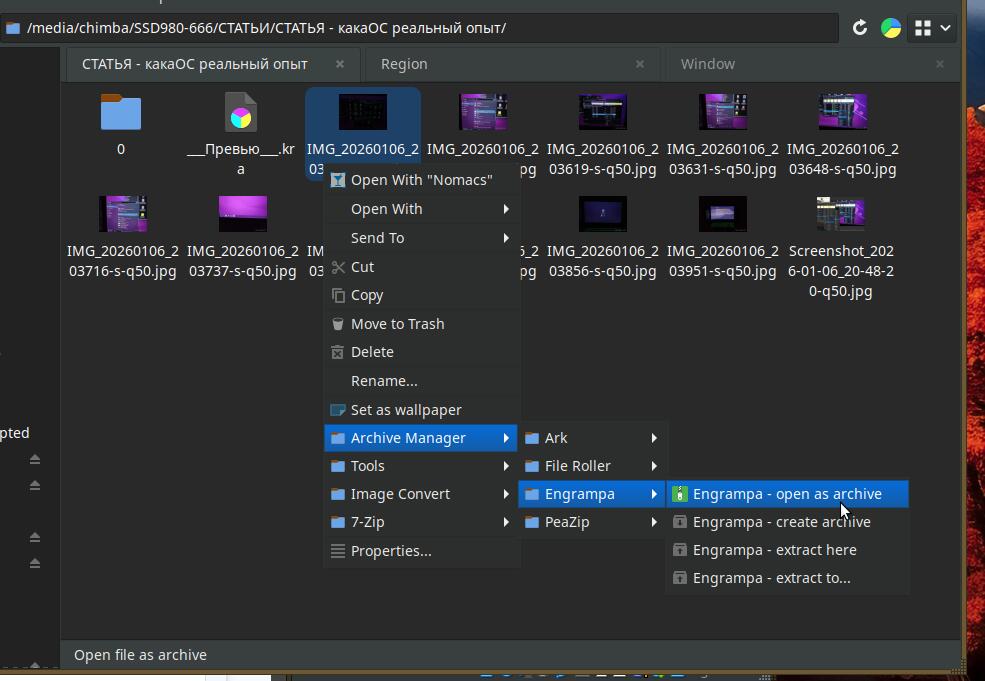Screen dimensions: 985x681
Task: Click Move to Trash entry
Action: point(397,324)
